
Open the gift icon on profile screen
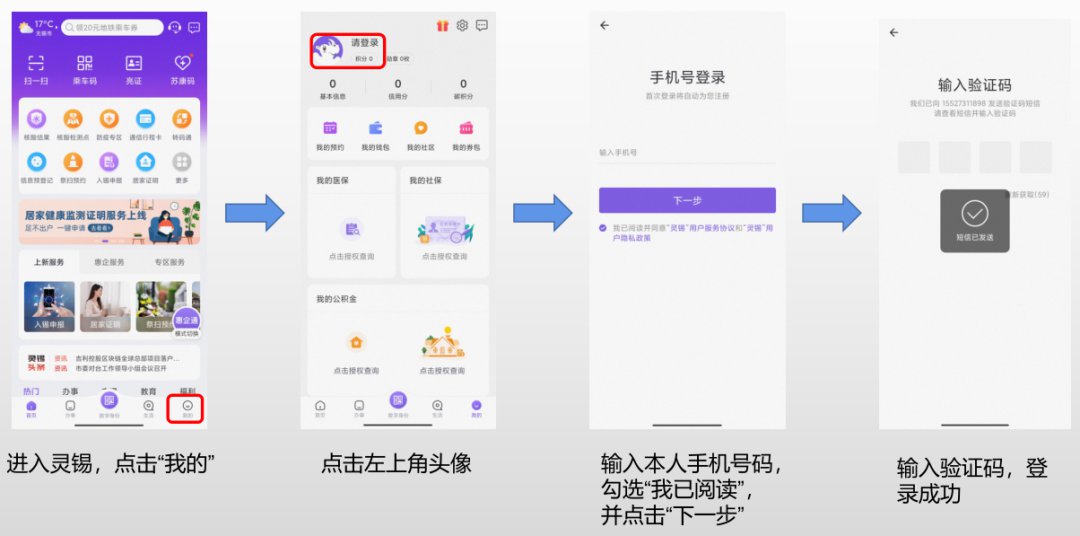pyautogui.click(x=442, y=25)
